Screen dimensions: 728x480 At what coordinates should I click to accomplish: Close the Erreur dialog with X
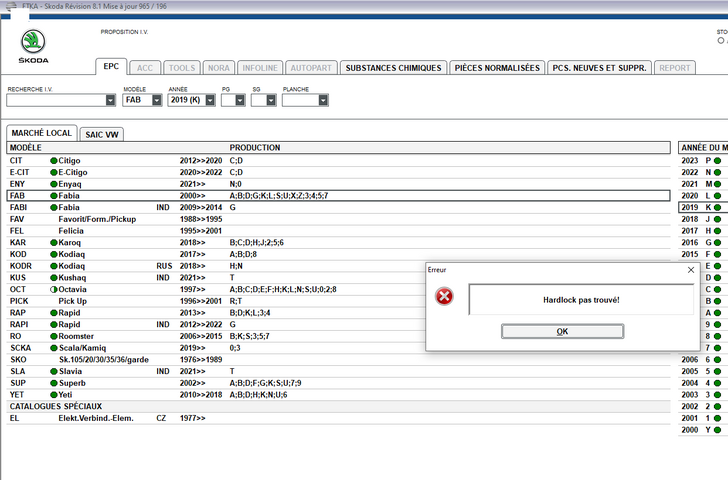691,270
